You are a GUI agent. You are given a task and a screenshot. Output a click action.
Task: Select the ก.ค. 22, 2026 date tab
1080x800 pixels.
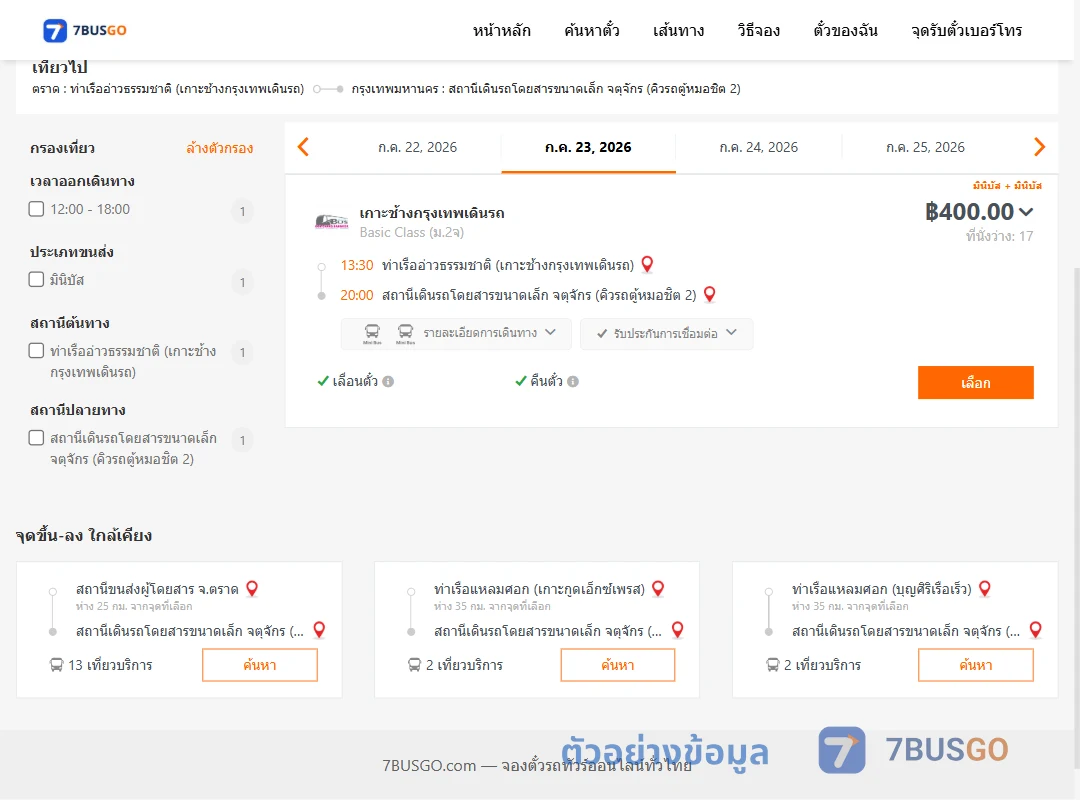pyautogui.click(x=417, y=147)
